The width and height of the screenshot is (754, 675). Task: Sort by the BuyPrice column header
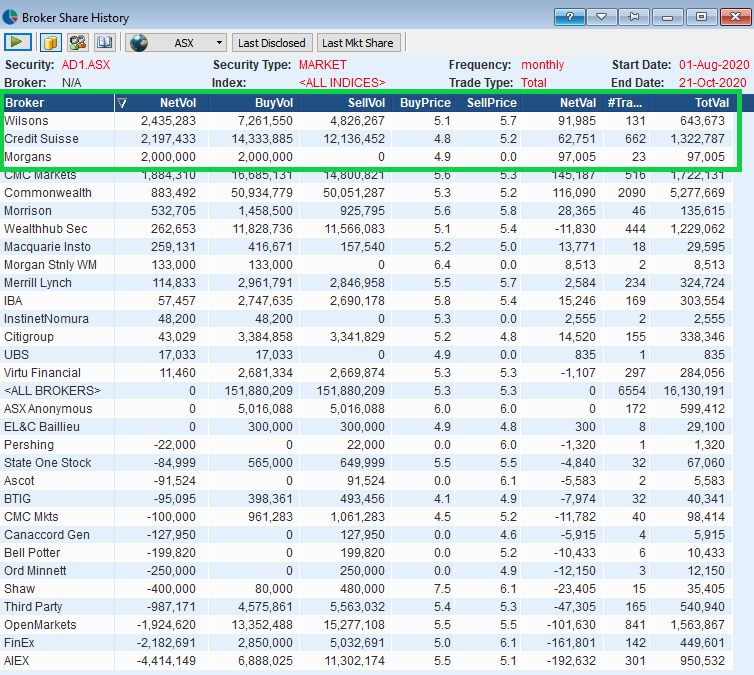(x=425, y=102)
